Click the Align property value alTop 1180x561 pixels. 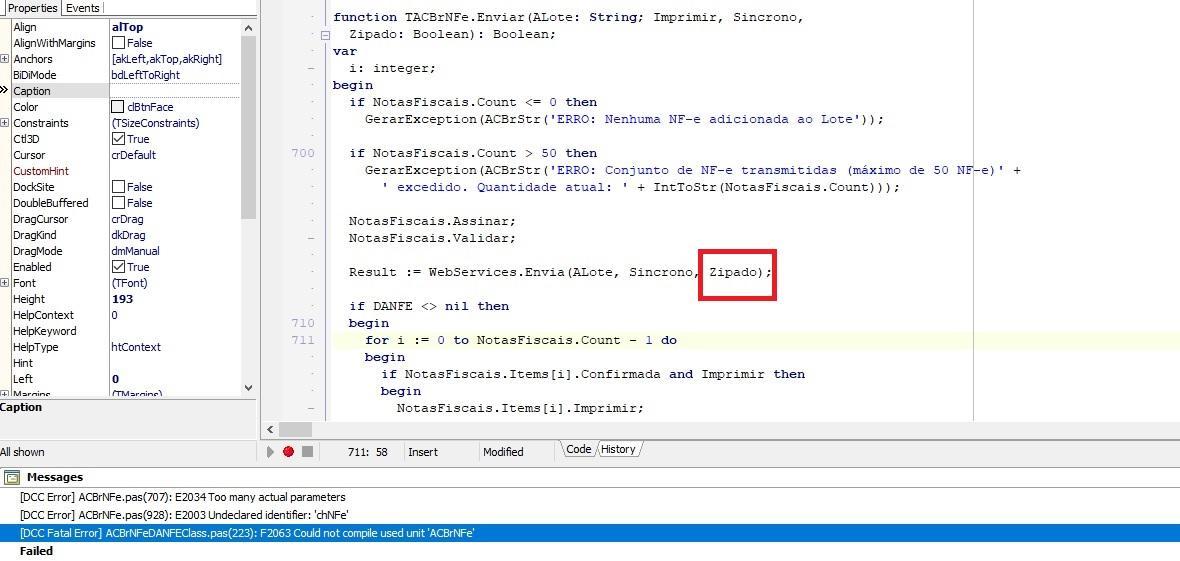point(127,27)
